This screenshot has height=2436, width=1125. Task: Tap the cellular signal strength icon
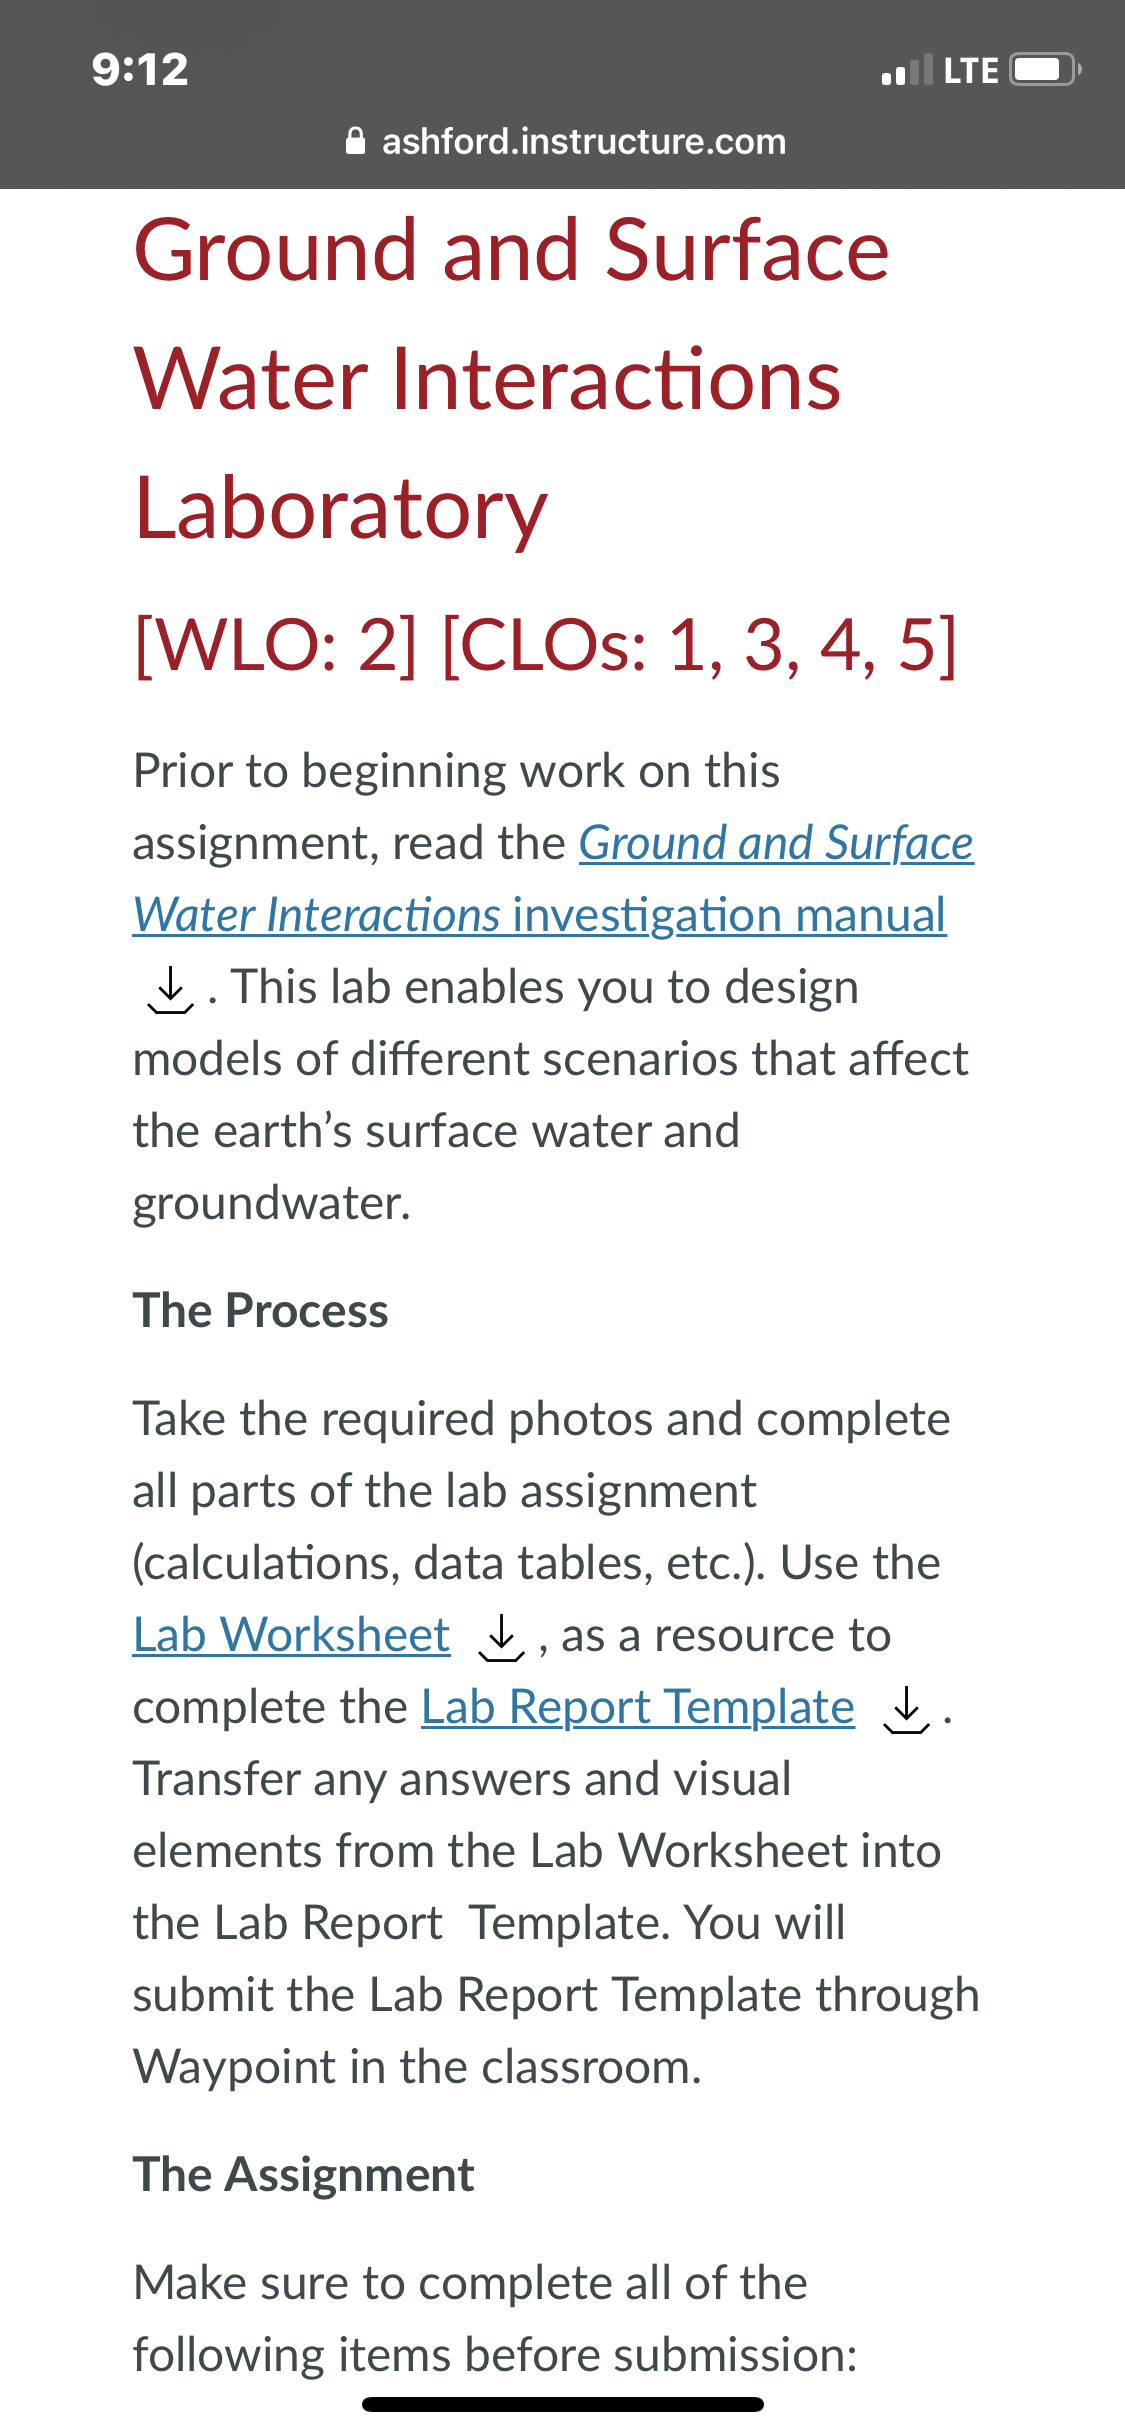tap(907, 70)
